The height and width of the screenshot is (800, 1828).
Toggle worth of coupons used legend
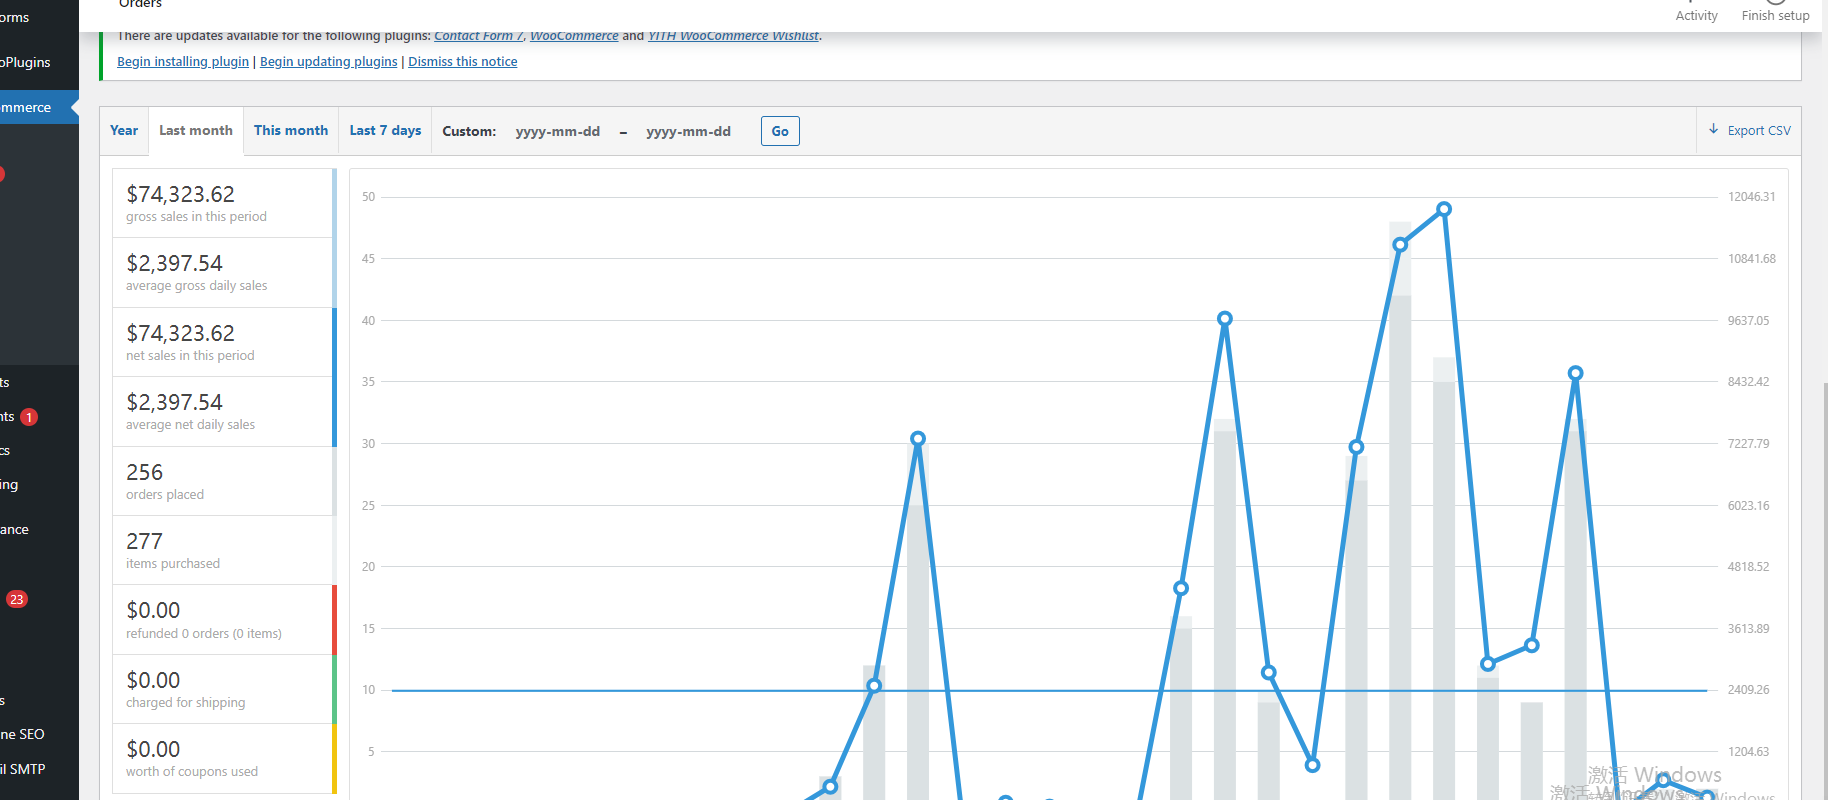(224, 759)
